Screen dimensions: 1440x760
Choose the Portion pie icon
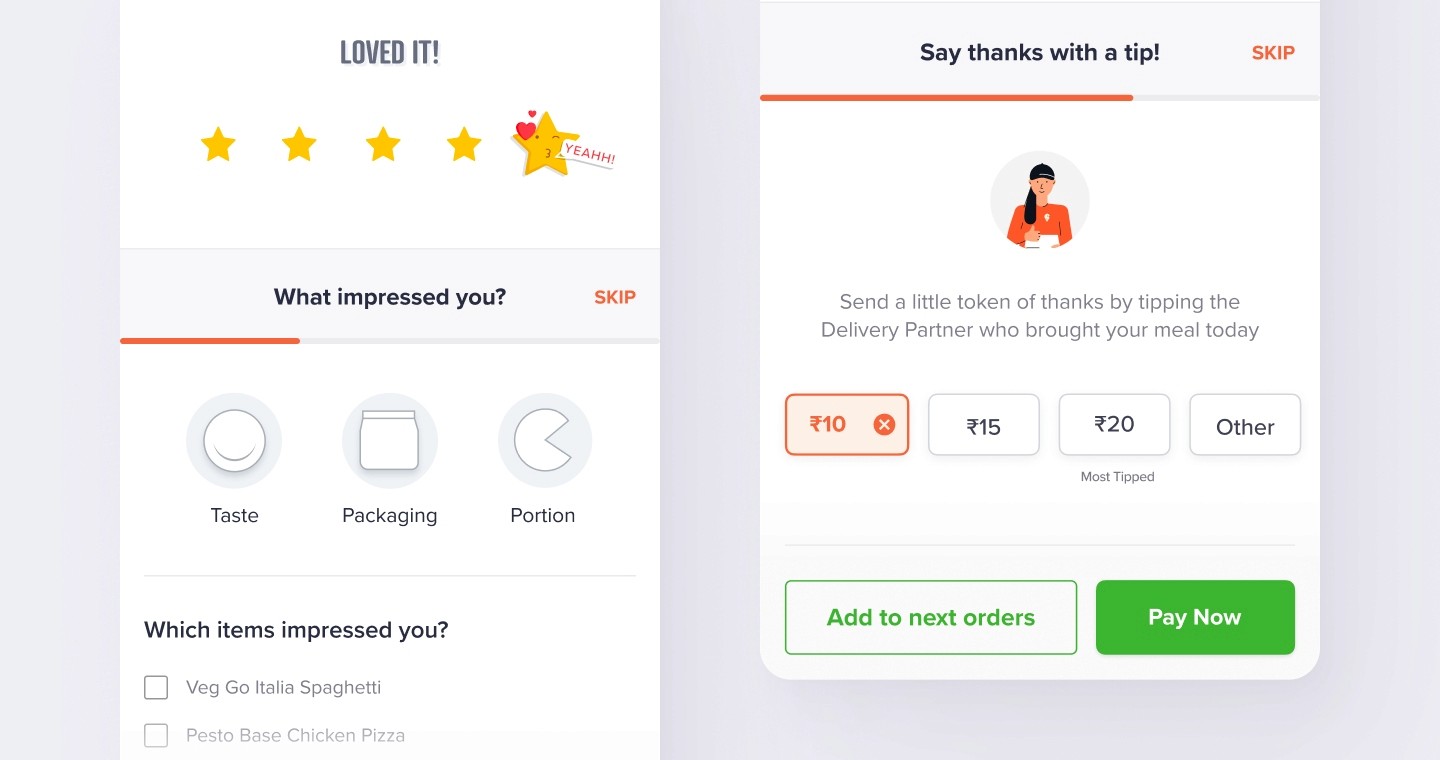click(545, 441)
